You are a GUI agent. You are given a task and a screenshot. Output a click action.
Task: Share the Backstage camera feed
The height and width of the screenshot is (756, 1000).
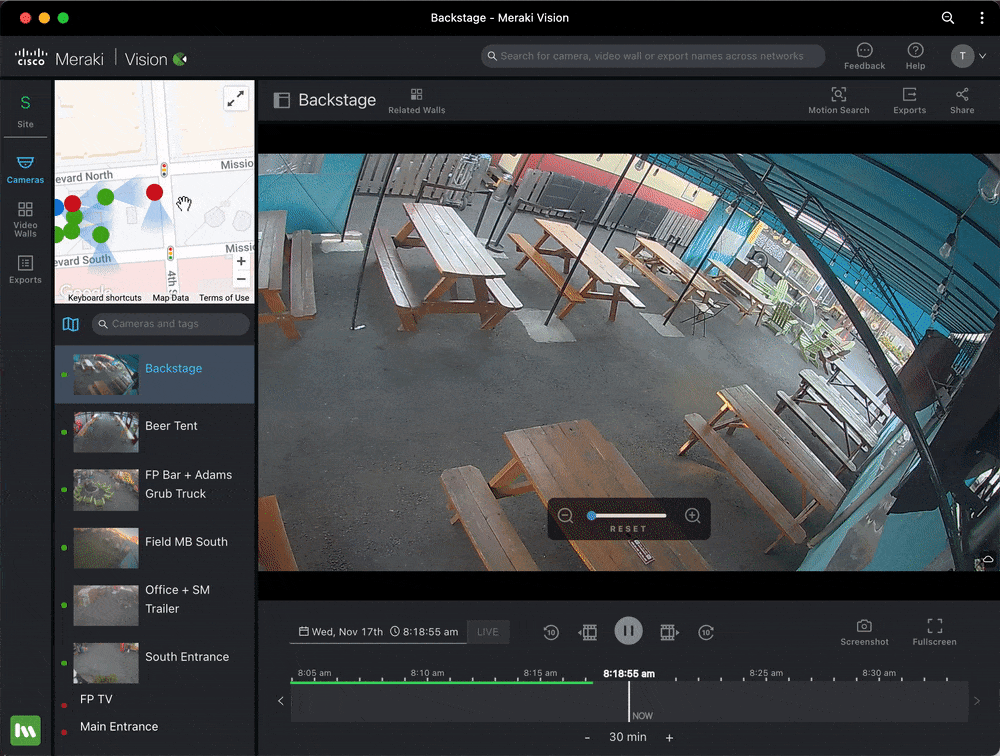961,99
